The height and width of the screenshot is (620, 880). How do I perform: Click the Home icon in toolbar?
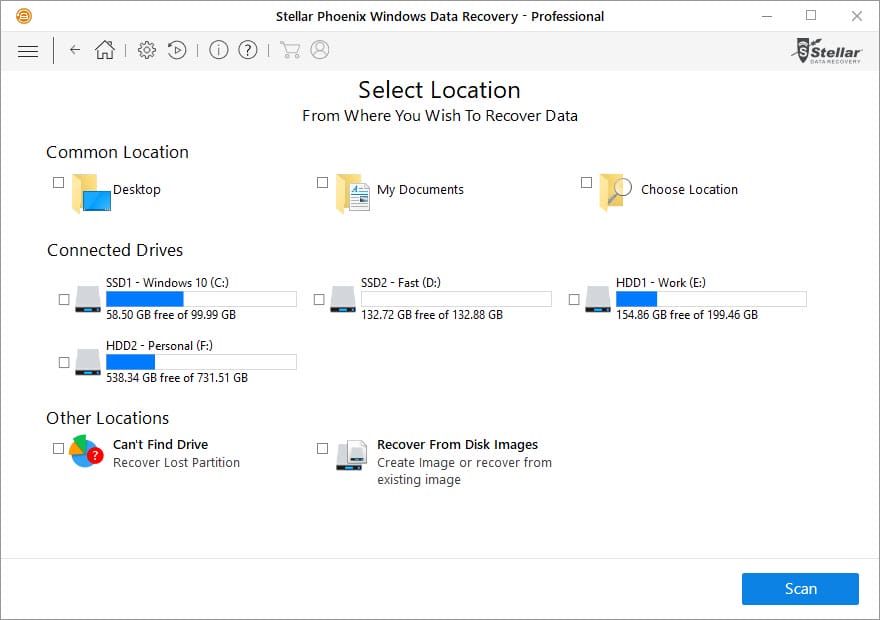(x=105, y=50)
